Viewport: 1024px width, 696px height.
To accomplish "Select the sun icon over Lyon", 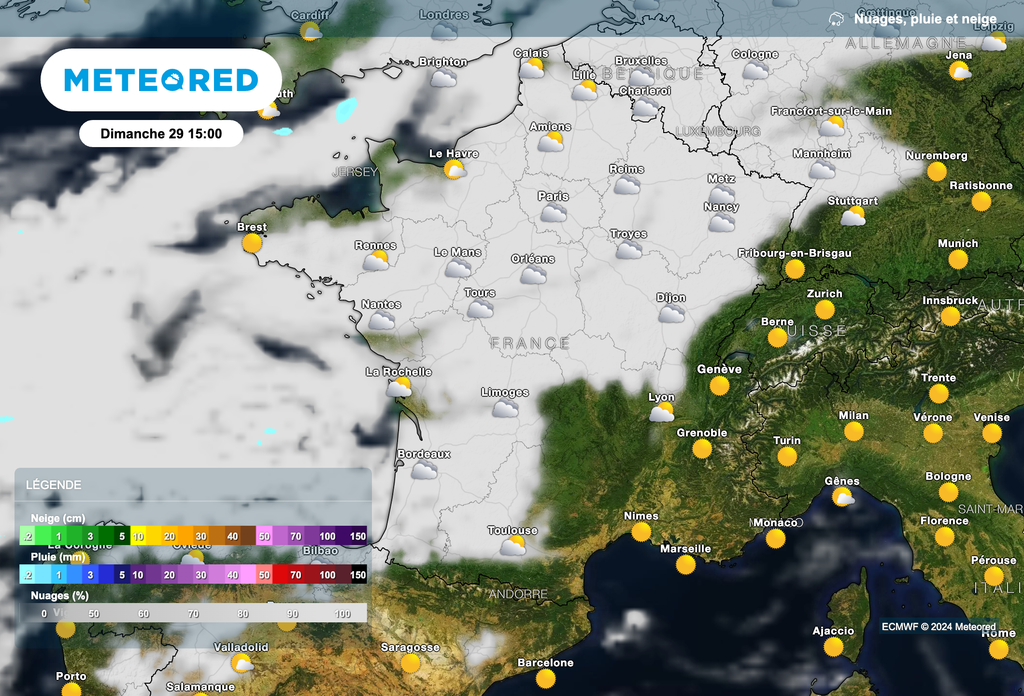I will pyautogui.click(x=662, y=413).
